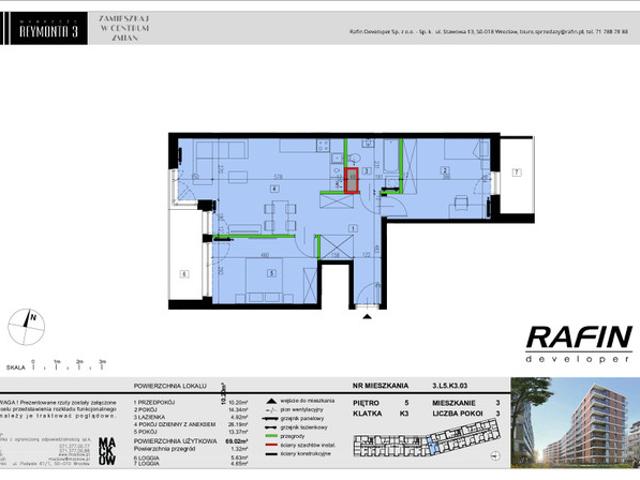640x480 pixels.
Task: Click the toilet symbol in the bathroom
Action: pyautogui.click(x=353, y=157)
